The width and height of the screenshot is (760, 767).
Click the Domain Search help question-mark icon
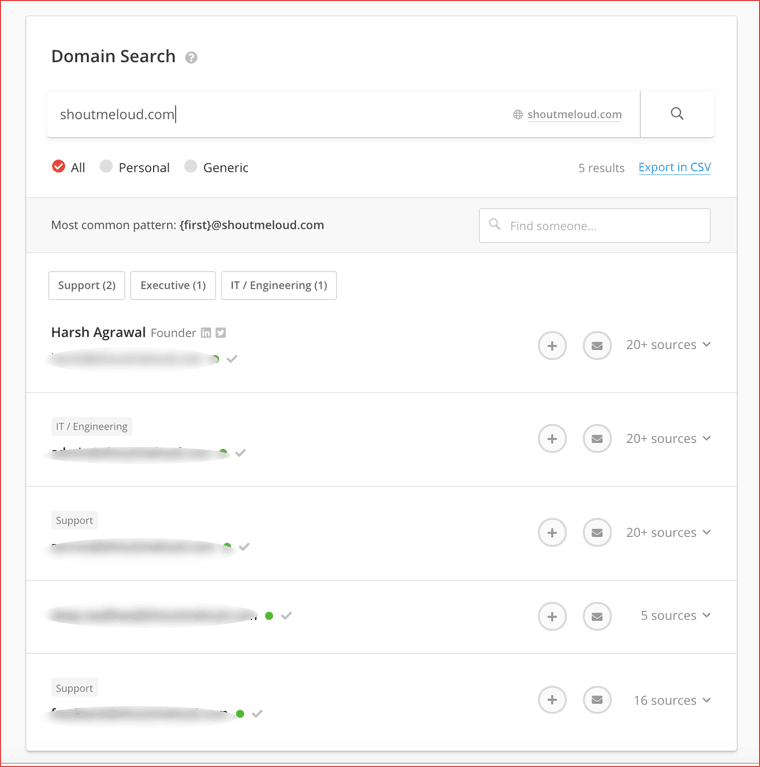[191, 58]
